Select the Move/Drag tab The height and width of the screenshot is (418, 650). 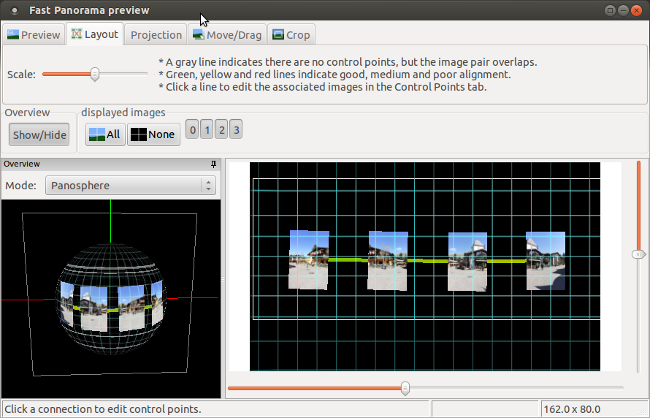(227, 35)
